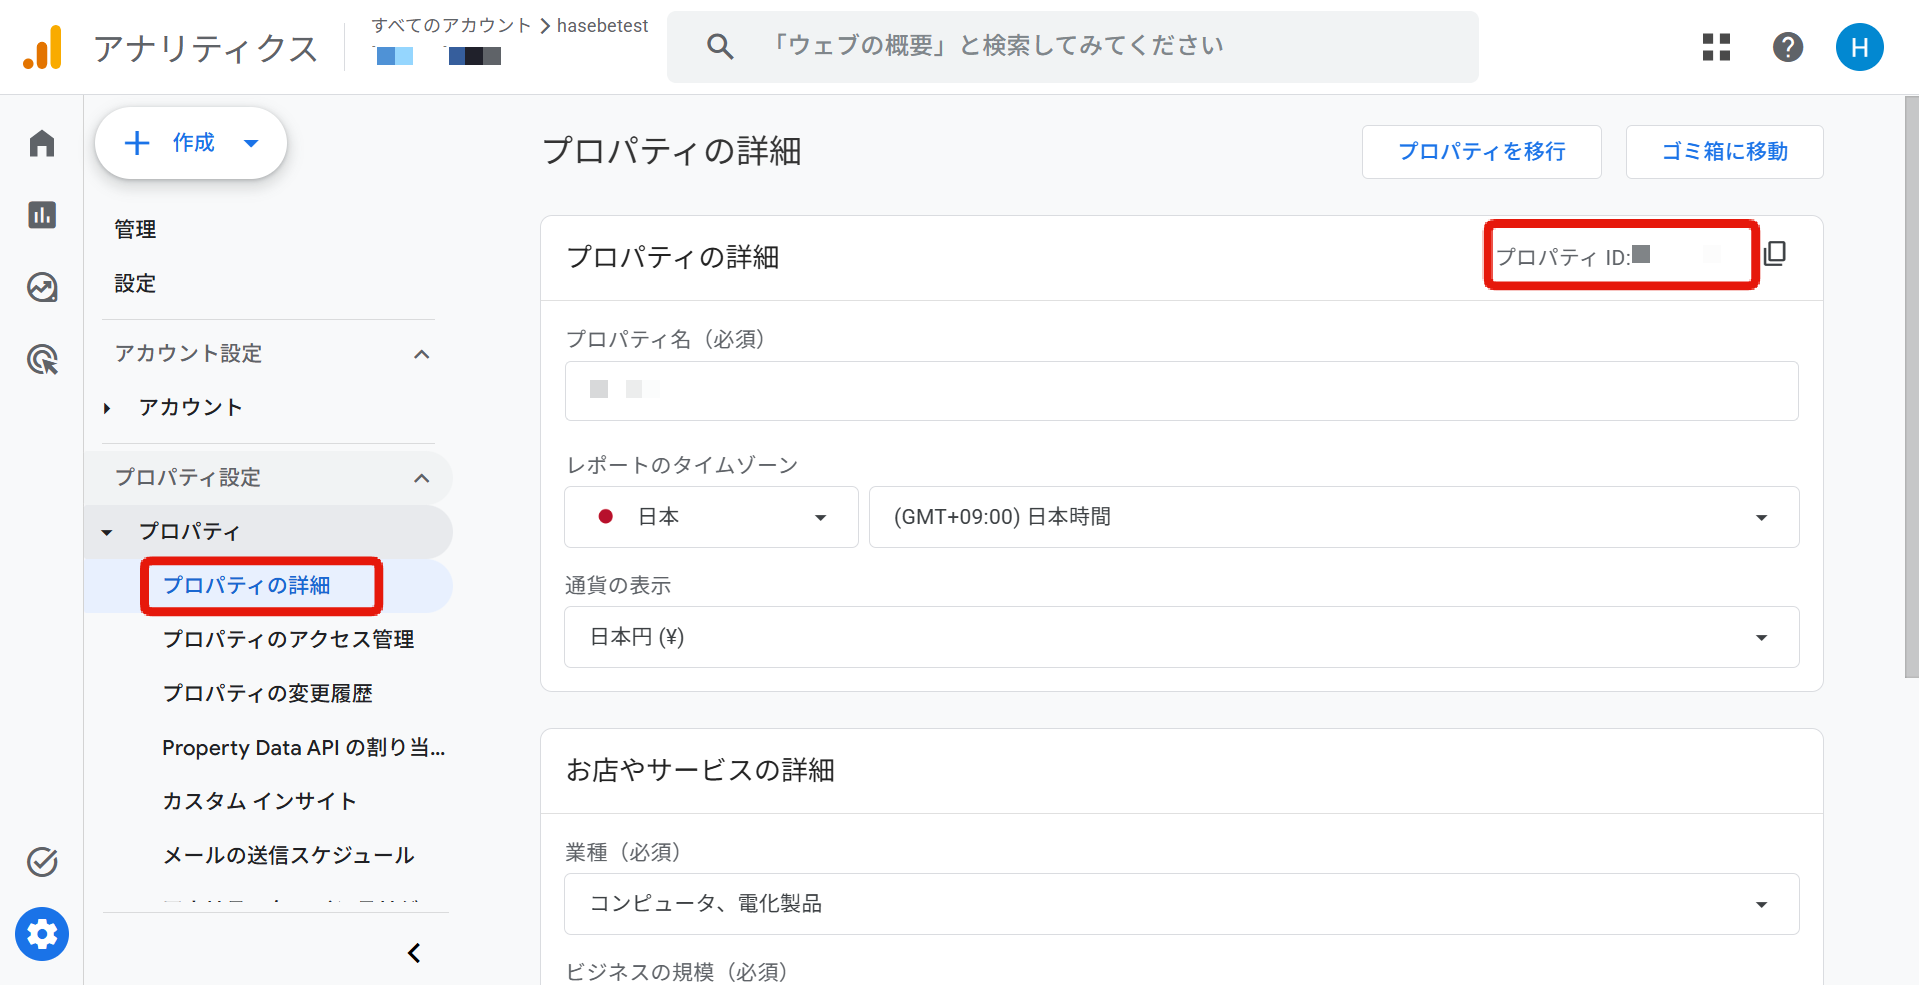Open the Advertising cursor target icon
Viewport: 1919px width, 985px height.
[42, 359]
